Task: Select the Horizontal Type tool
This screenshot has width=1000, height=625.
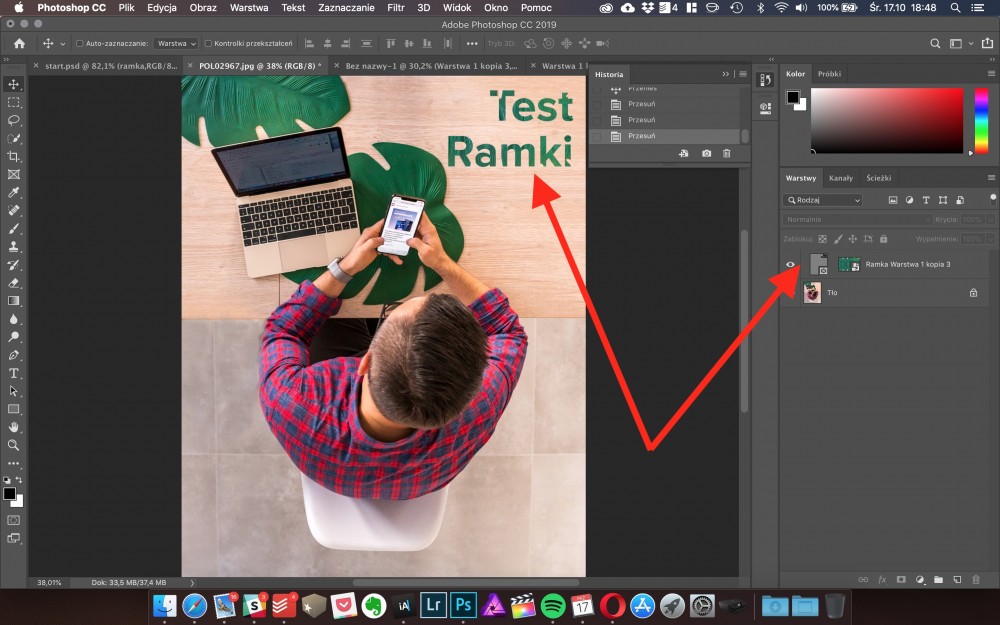Action: tap(13, 373)
